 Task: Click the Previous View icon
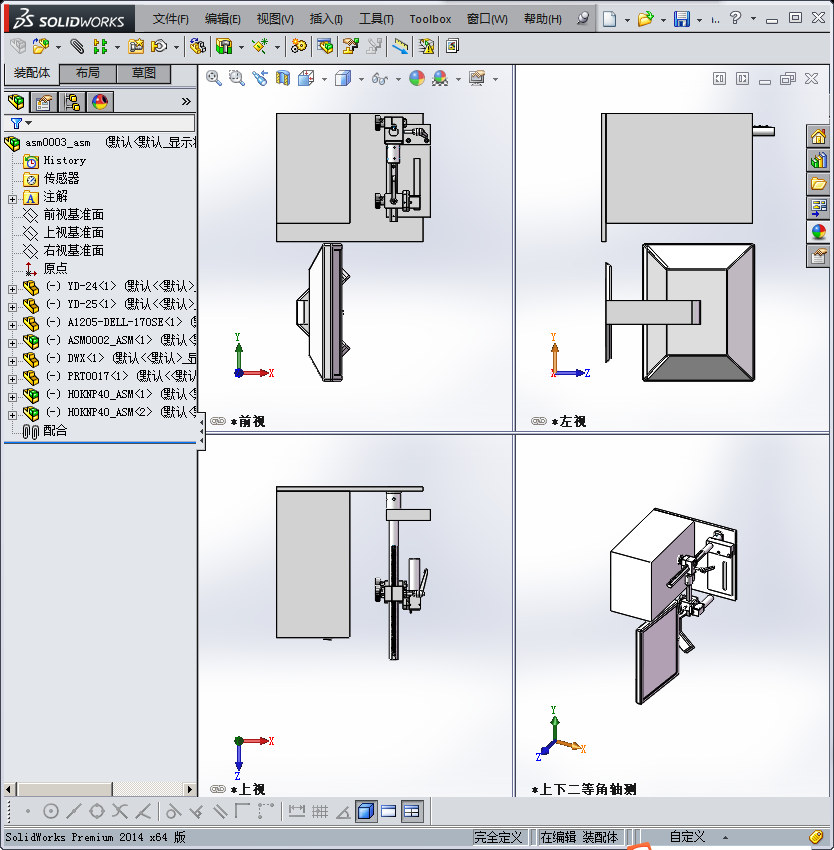pos(260,79)
